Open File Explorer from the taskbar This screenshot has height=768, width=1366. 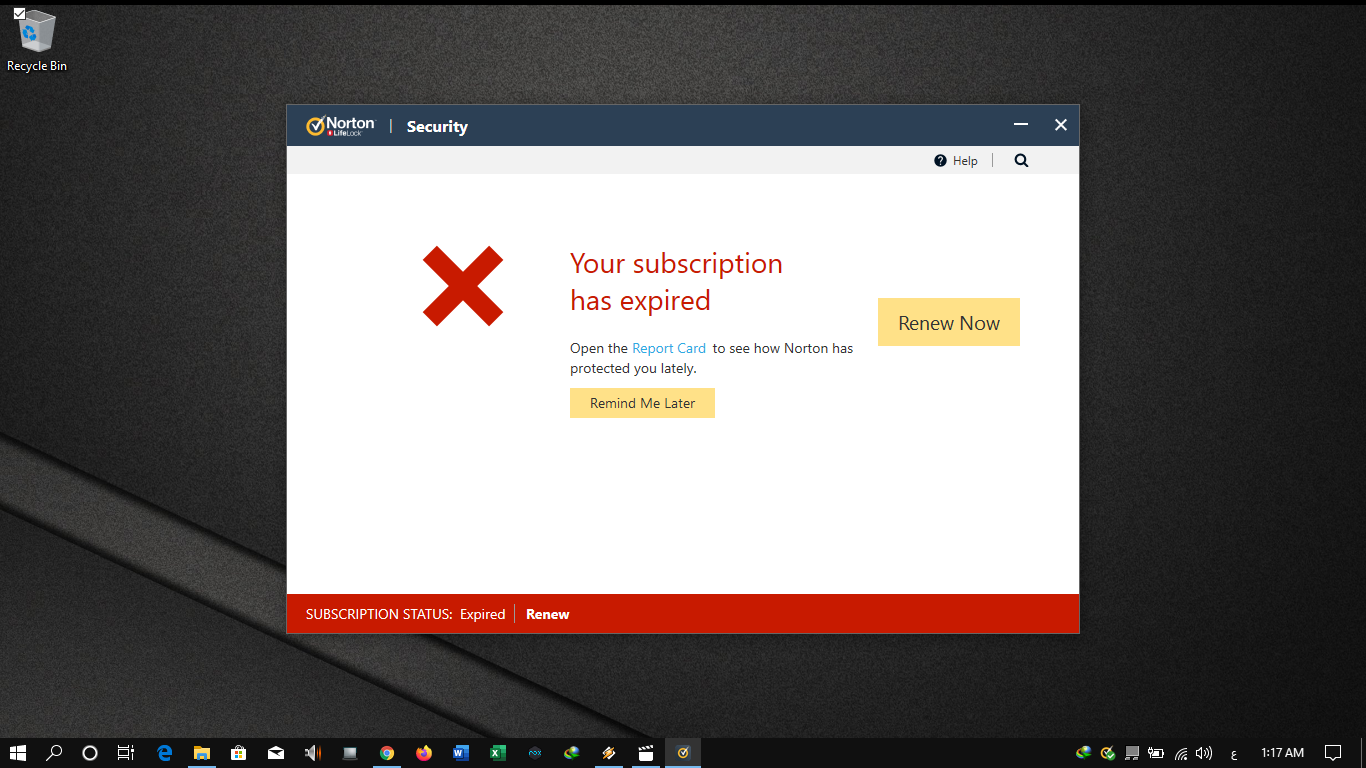202,753
